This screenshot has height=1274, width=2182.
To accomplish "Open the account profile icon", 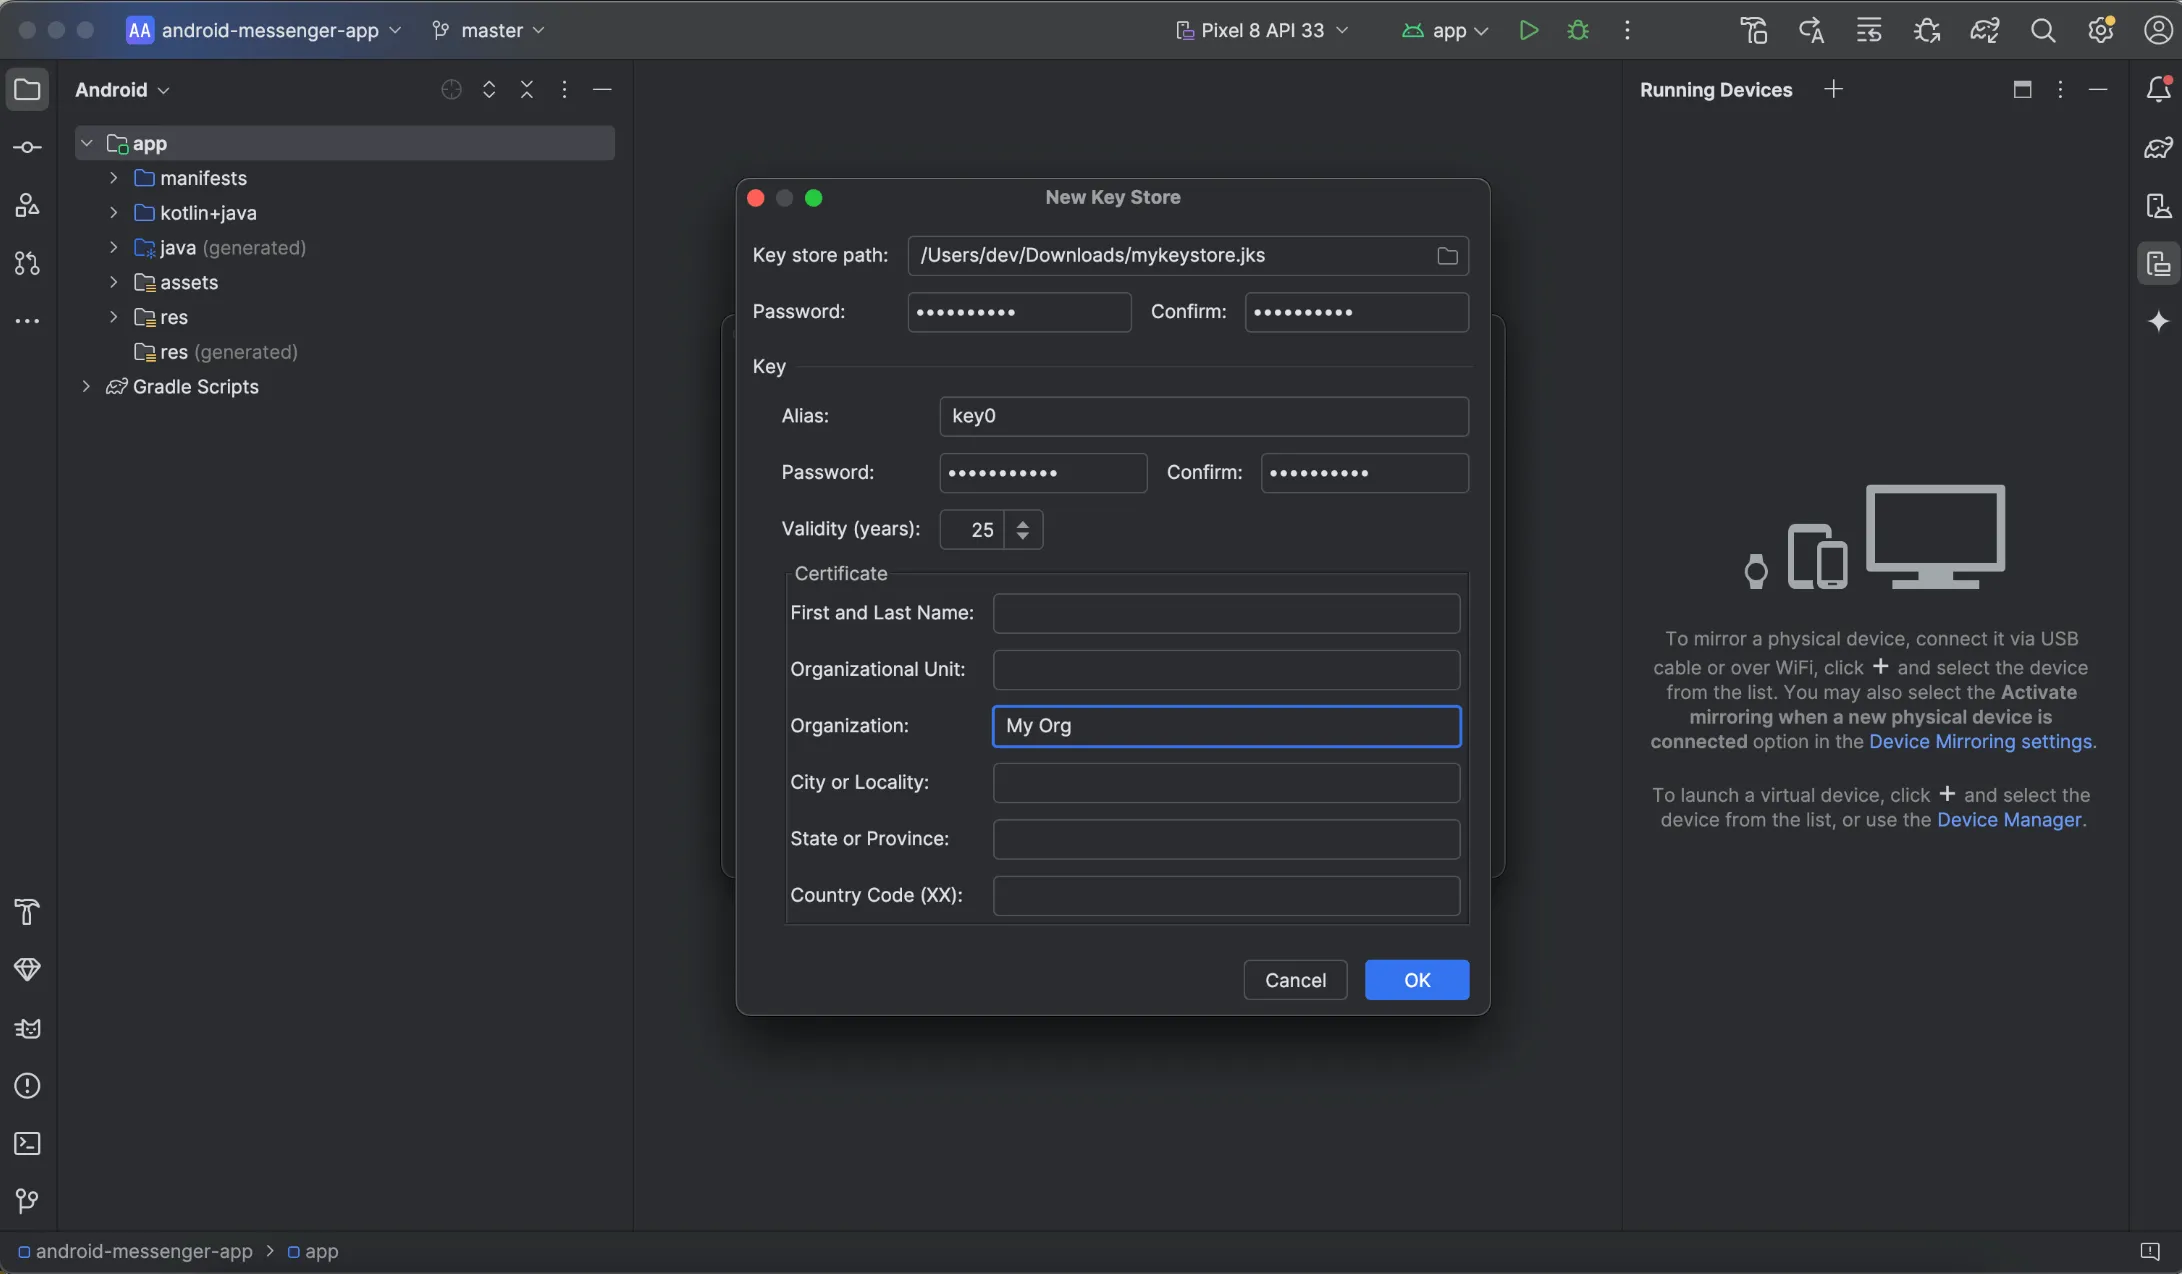I will point(2158,31).
